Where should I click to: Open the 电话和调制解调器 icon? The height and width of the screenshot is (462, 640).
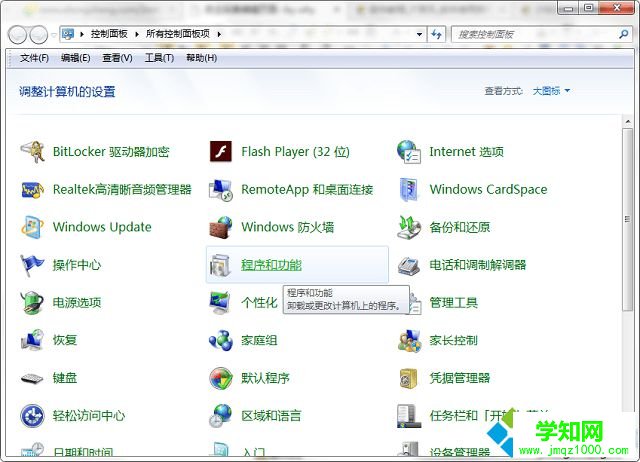[x=409, y=266]
